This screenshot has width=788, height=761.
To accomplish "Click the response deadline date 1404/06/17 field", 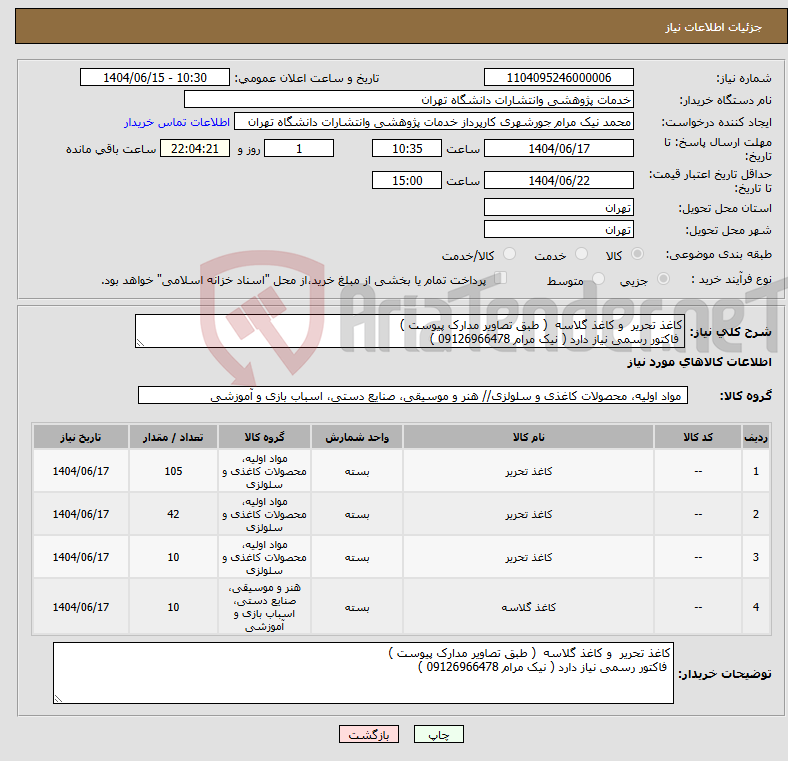I will [558, 148].
